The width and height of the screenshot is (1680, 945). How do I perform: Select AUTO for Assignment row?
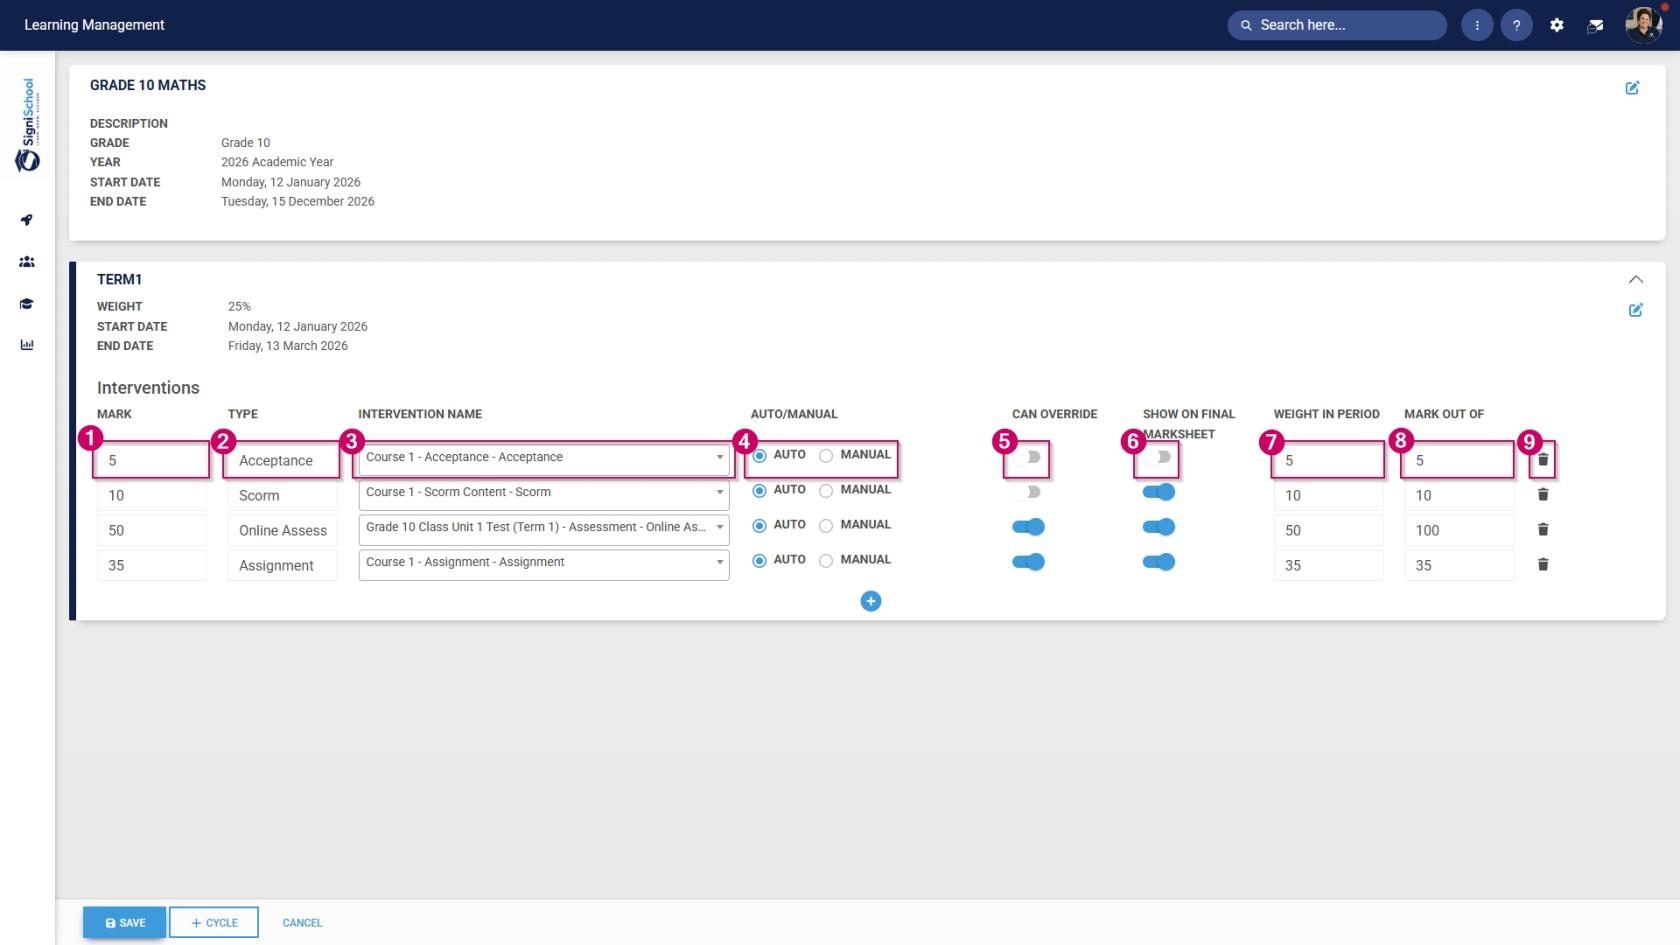759,561
